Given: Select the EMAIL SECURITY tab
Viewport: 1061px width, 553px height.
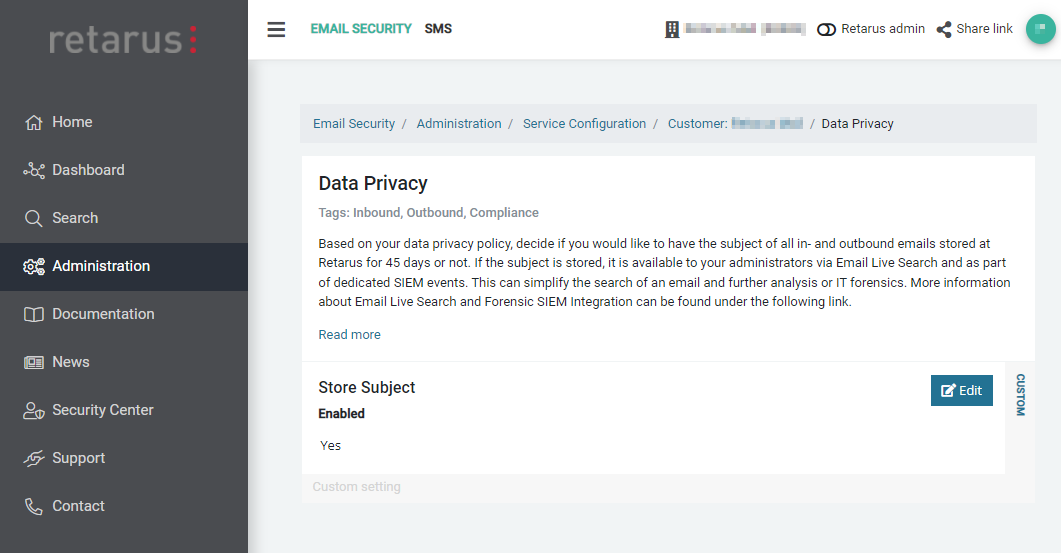Looking at the screenshot, I should tap(361, 29).
